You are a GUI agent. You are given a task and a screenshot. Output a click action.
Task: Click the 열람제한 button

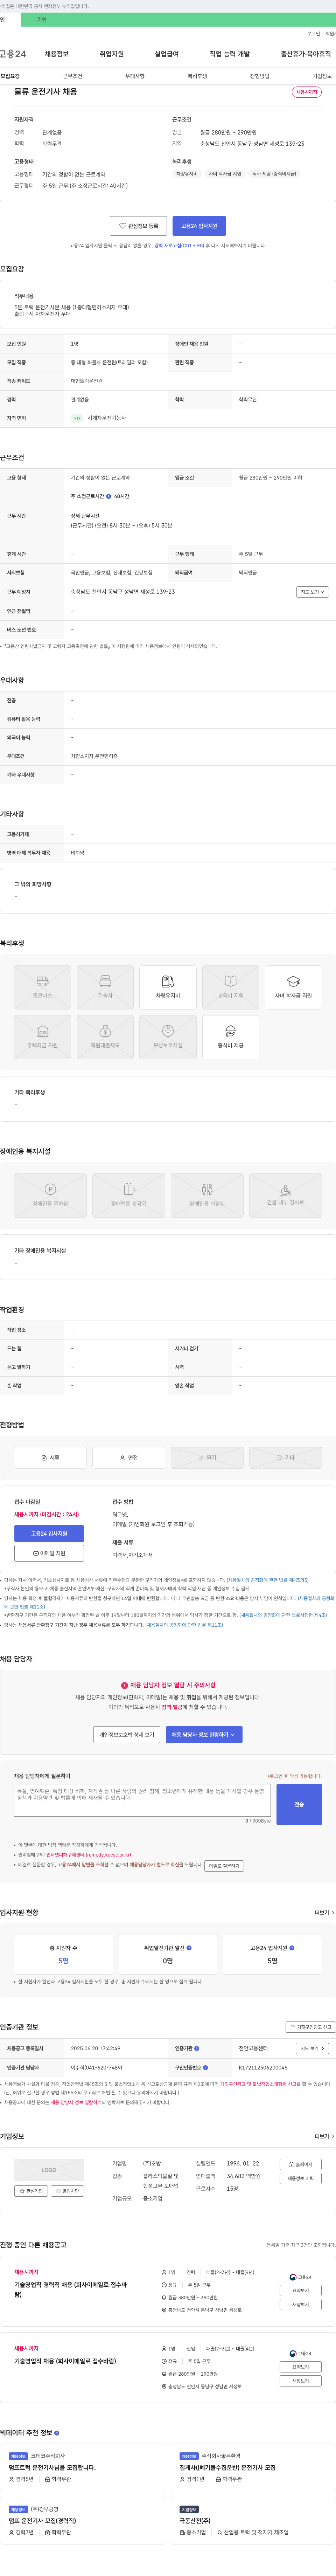67,2191
